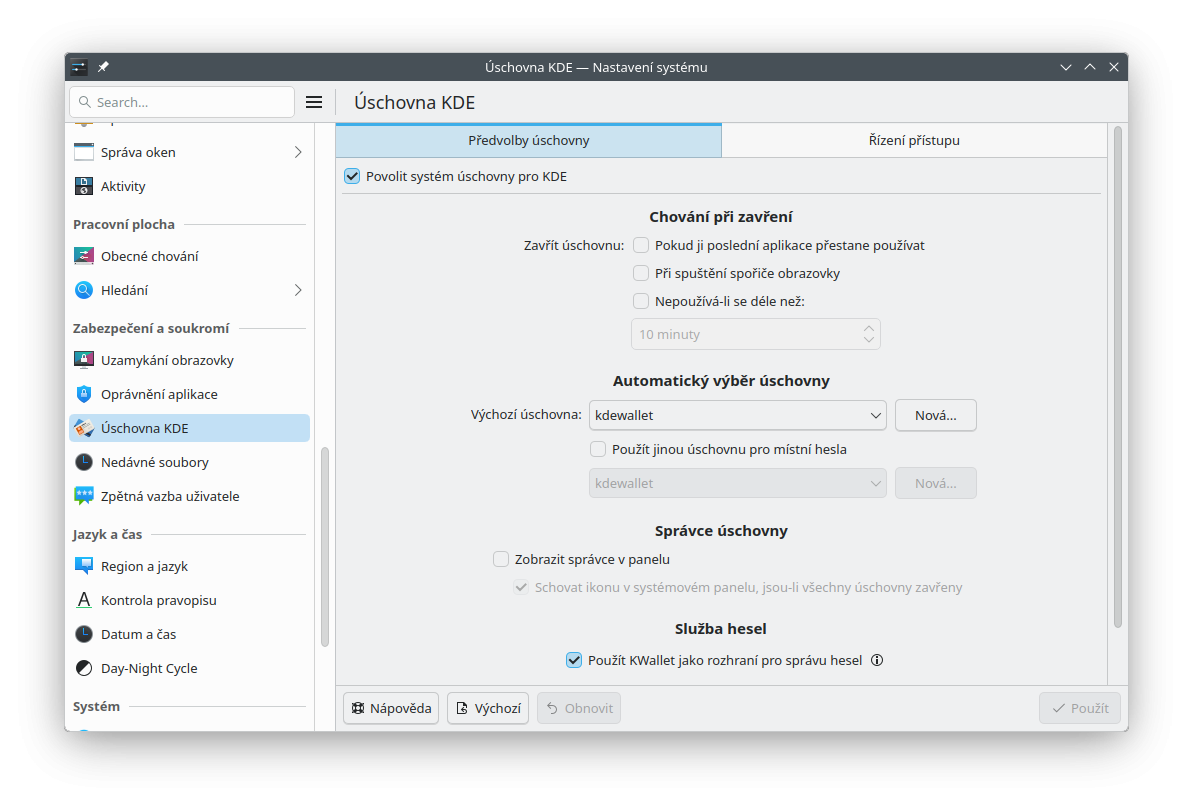Click the Uzamykání obrazovky sidebar icon

(84, 360)
